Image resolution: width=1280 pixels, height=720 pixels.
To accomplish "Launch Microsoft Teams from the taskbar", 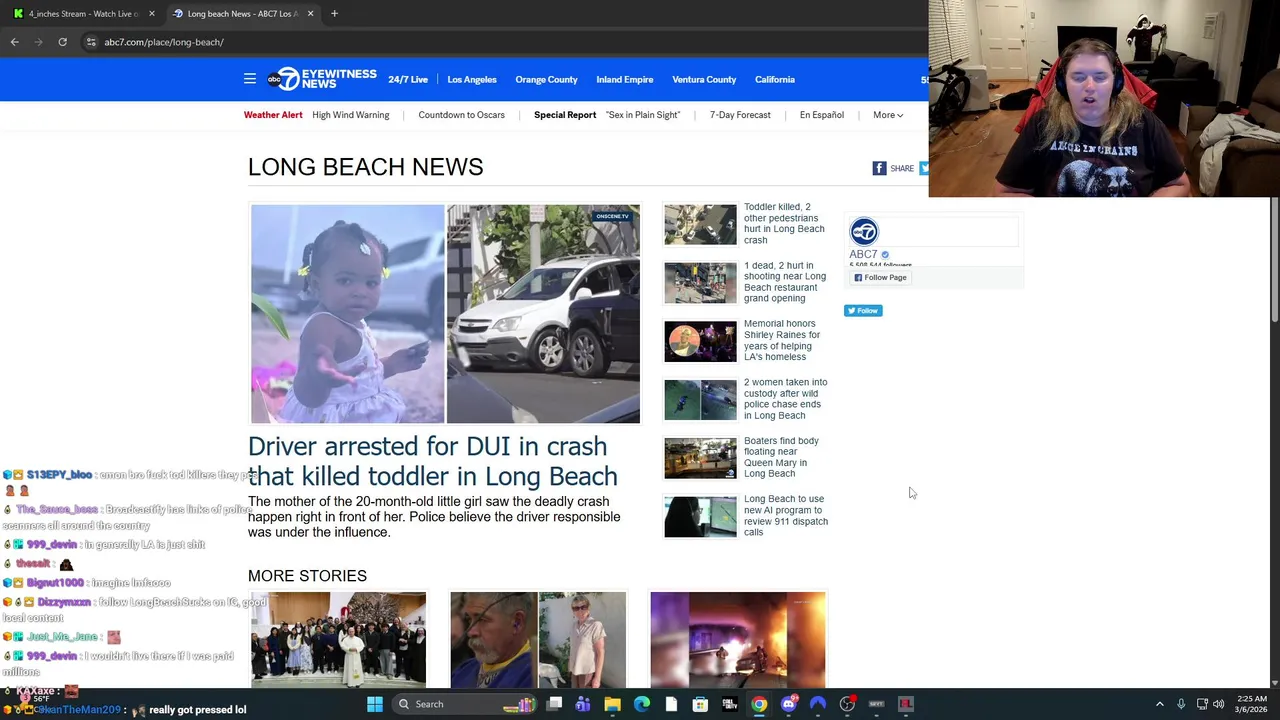I will tap(583, 704).
